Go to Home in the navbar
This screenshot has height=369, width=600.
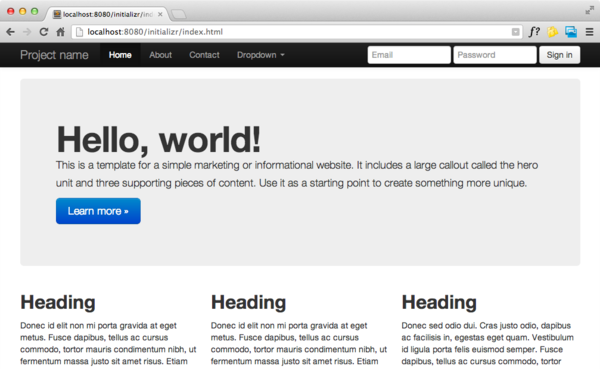[x=120, y=55]
